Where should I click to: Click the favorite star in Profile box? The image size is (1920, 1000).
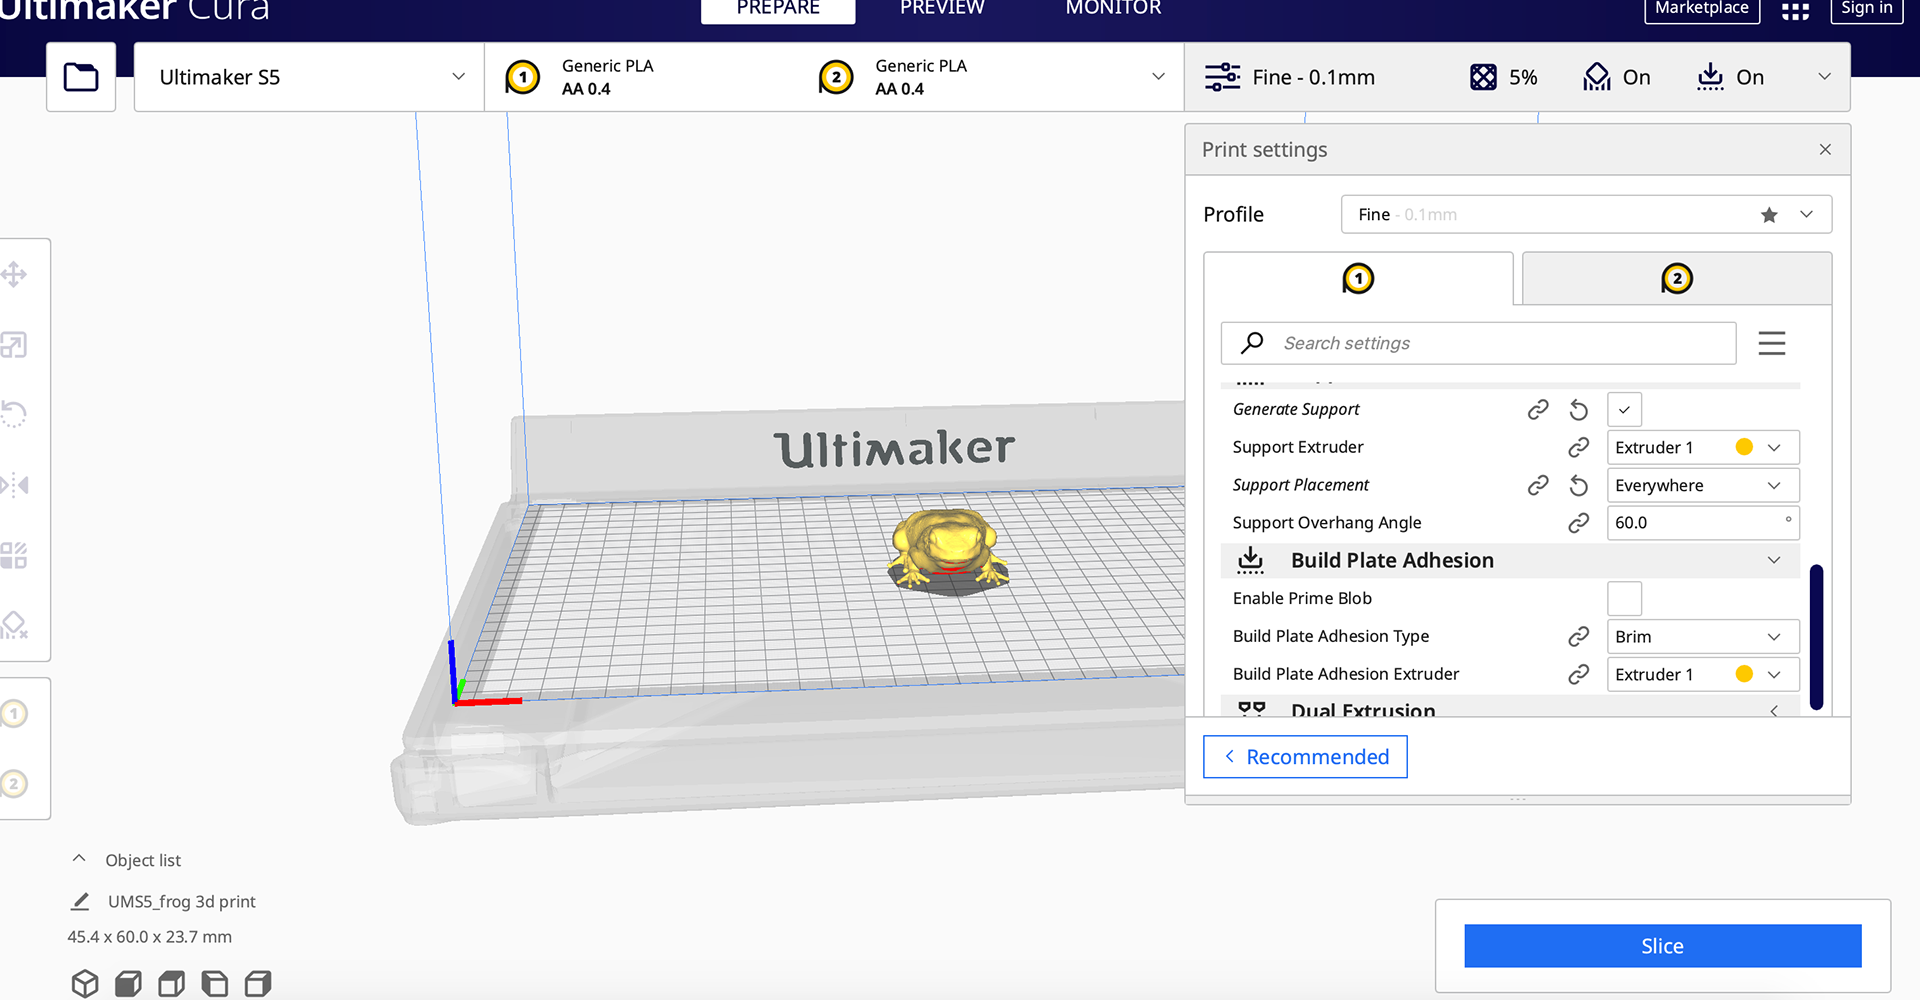[x=1769, y=215]
